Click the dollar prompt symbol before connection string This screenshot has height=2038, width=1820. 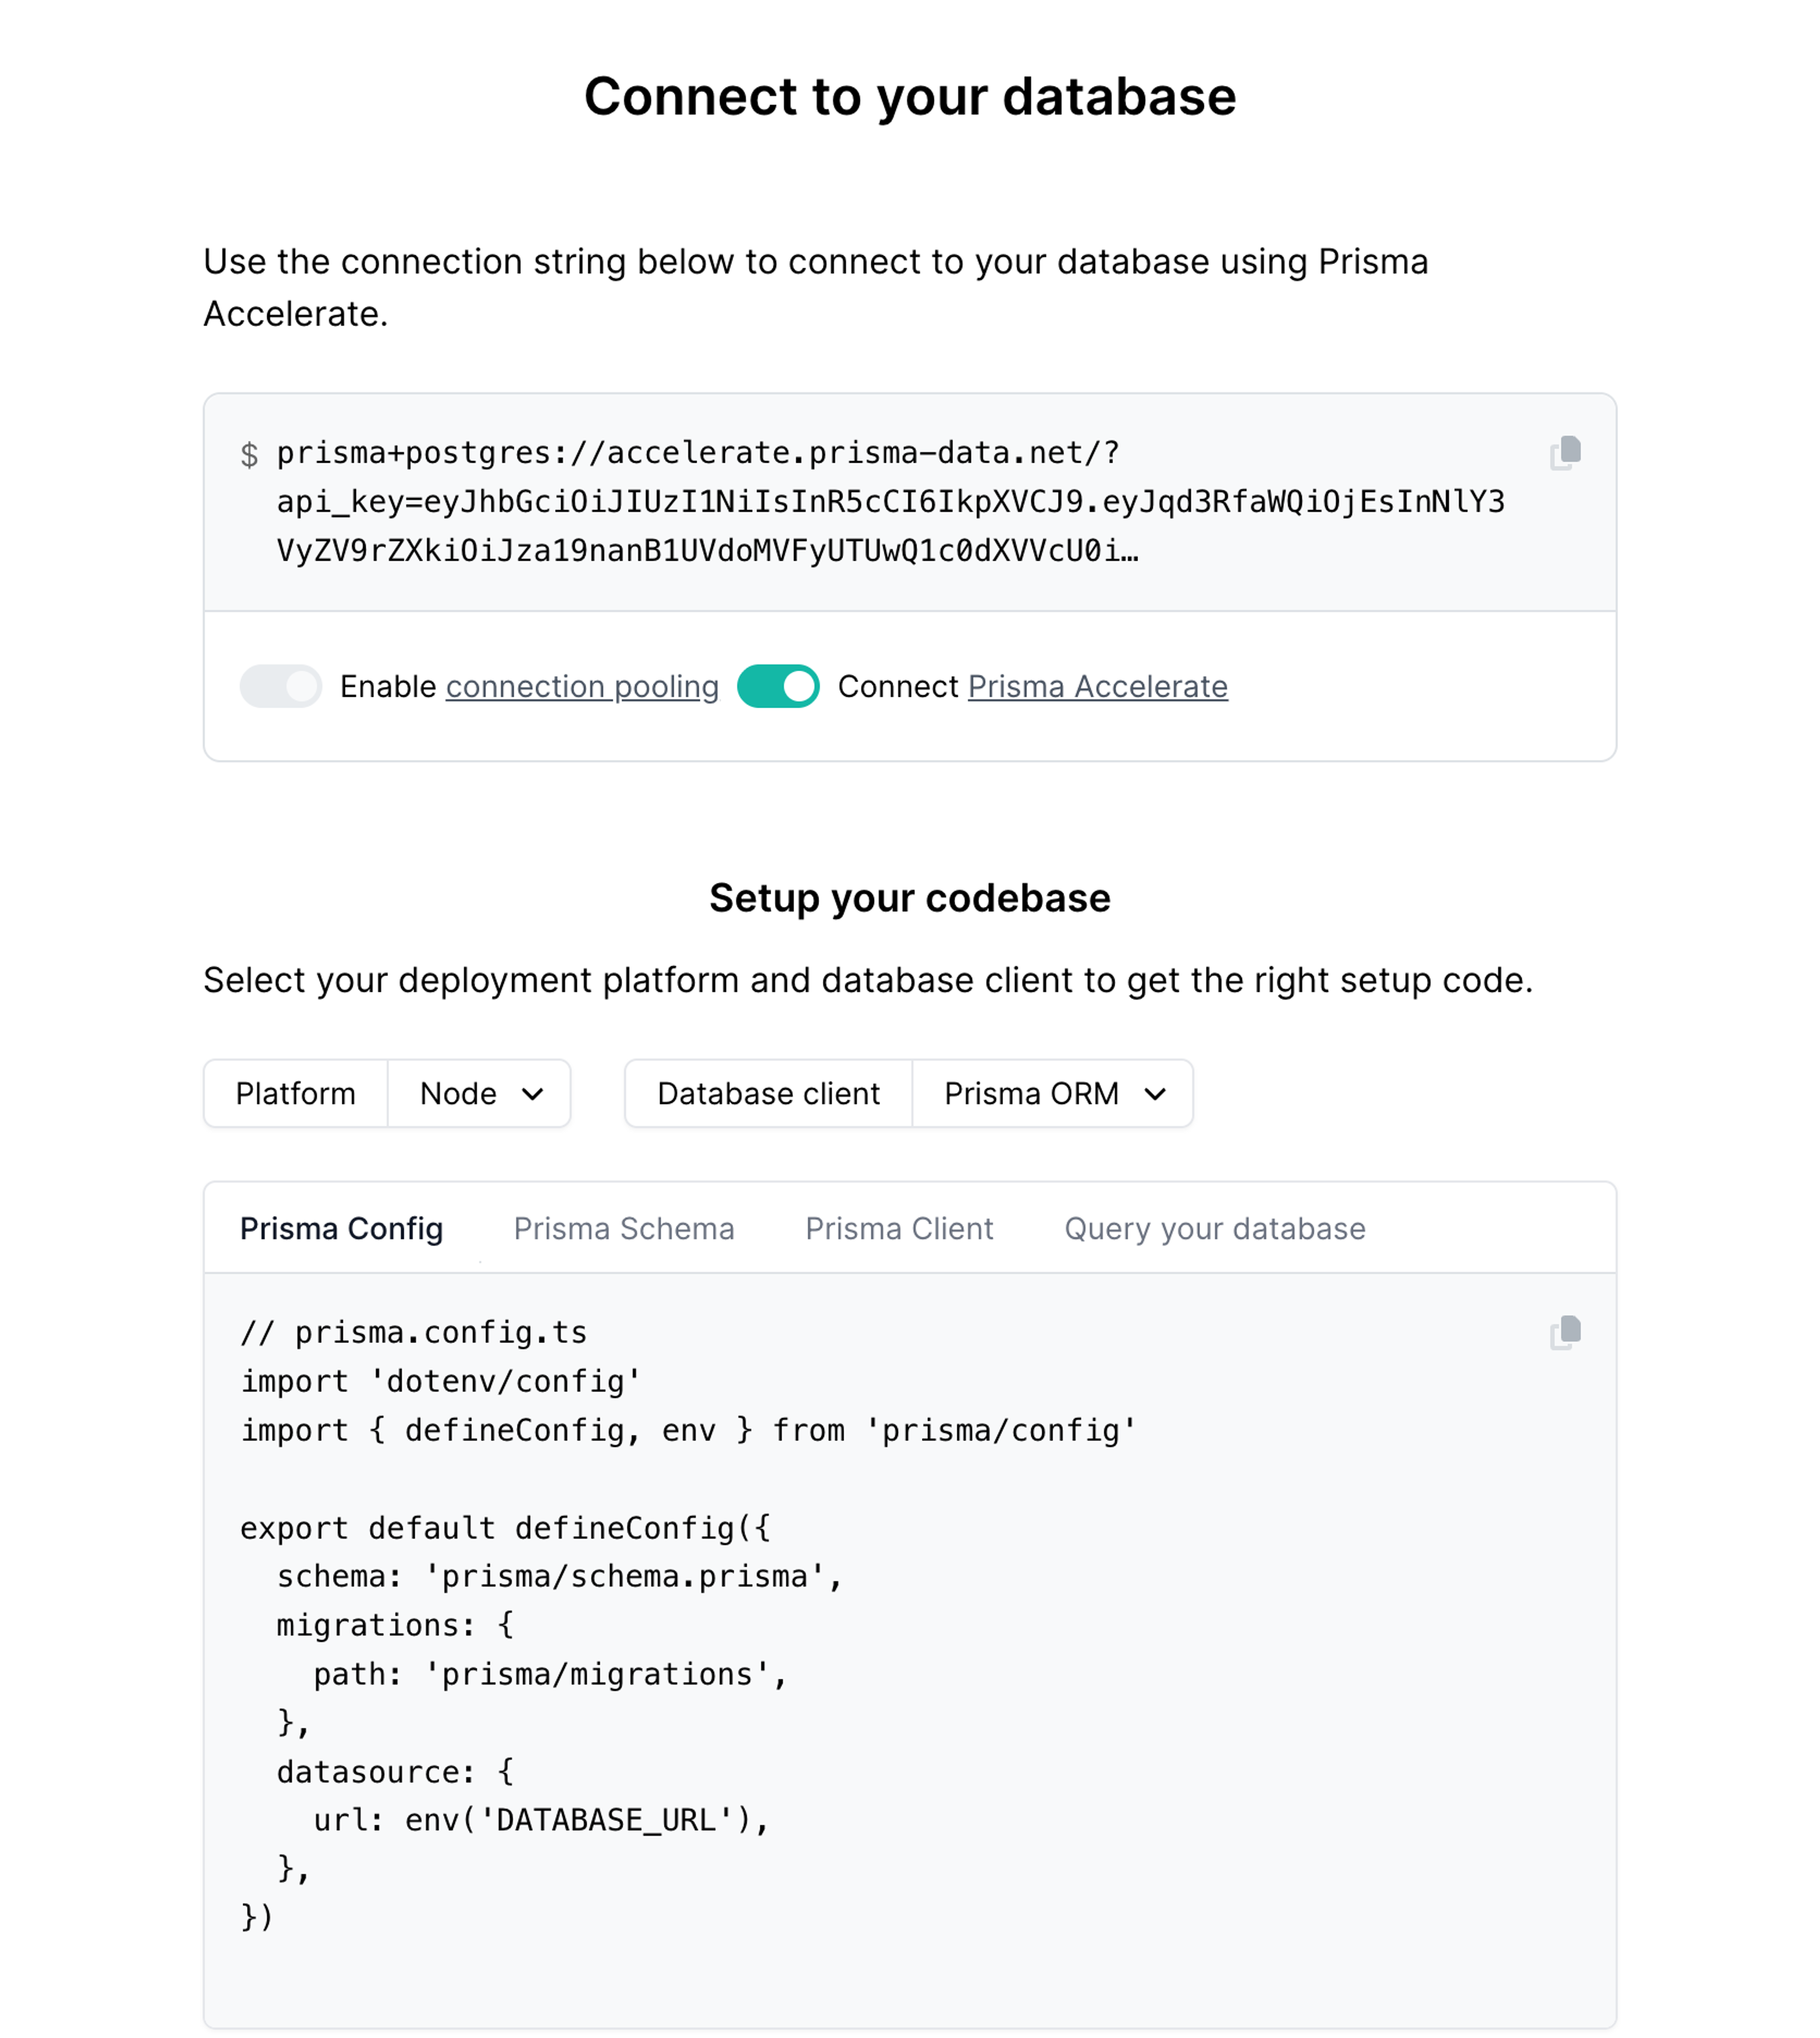pyautogui.click(x=249, y=455)
